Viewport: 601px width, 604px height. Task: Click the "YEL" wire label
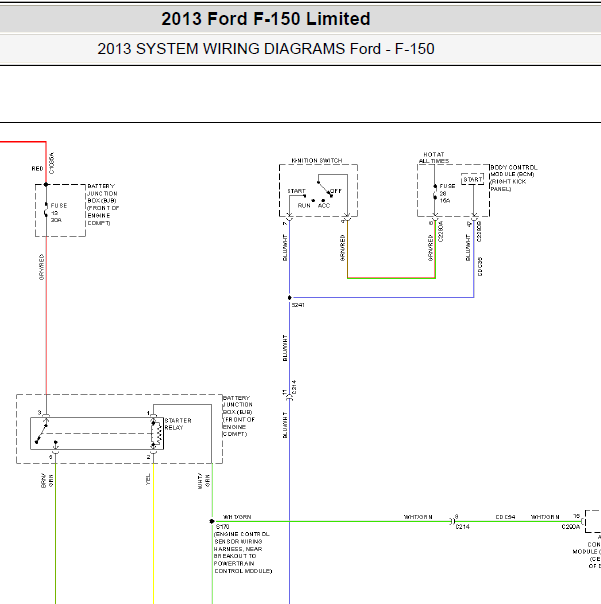pyautogui.click(x=148, y=479)
